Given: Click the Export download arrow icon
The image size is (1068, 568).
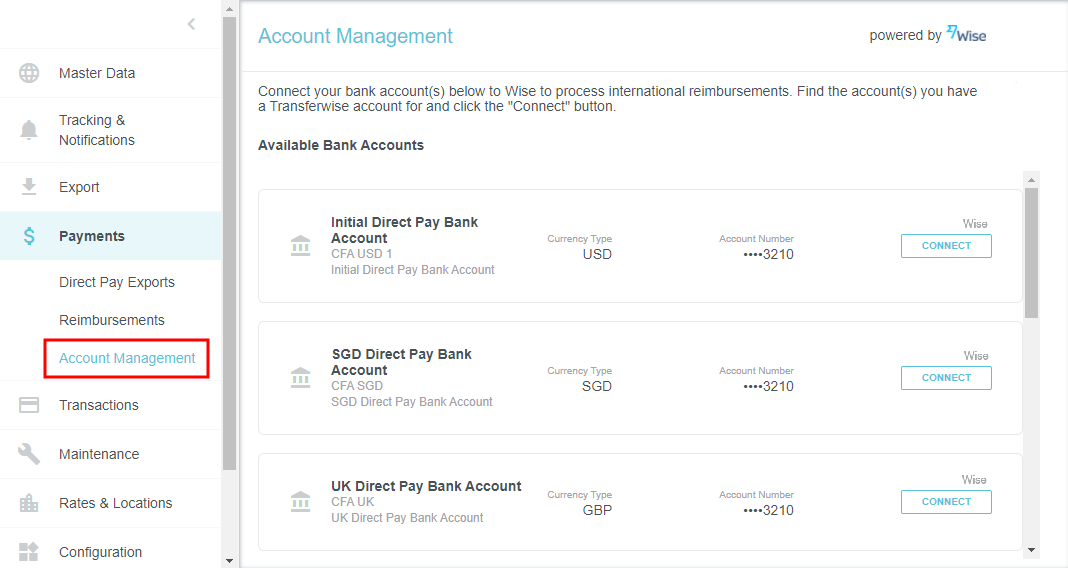Looking at the screenshot, I should pos(29,187).
